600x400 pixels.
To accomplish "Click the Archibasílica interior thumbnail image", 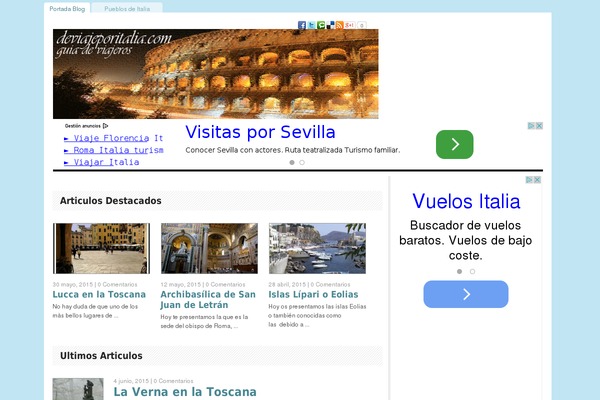I will pyautogui.click(x=209, y=248).
